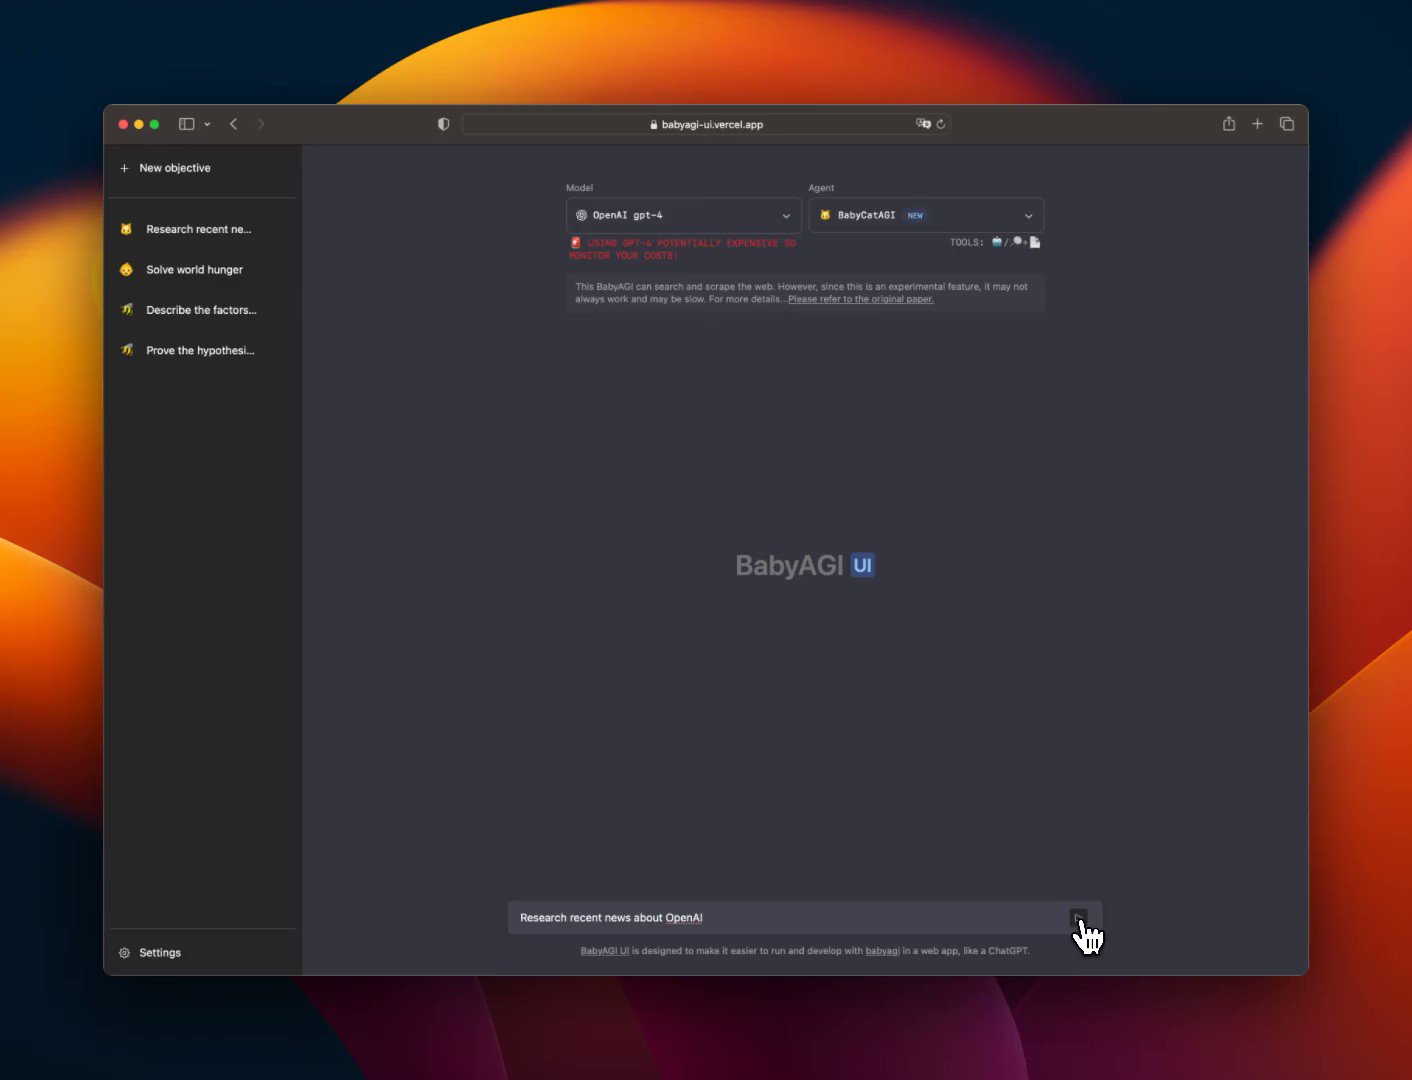
Task: Follow the Please refer to the original paper link
Action: click(x=860, y=299)
